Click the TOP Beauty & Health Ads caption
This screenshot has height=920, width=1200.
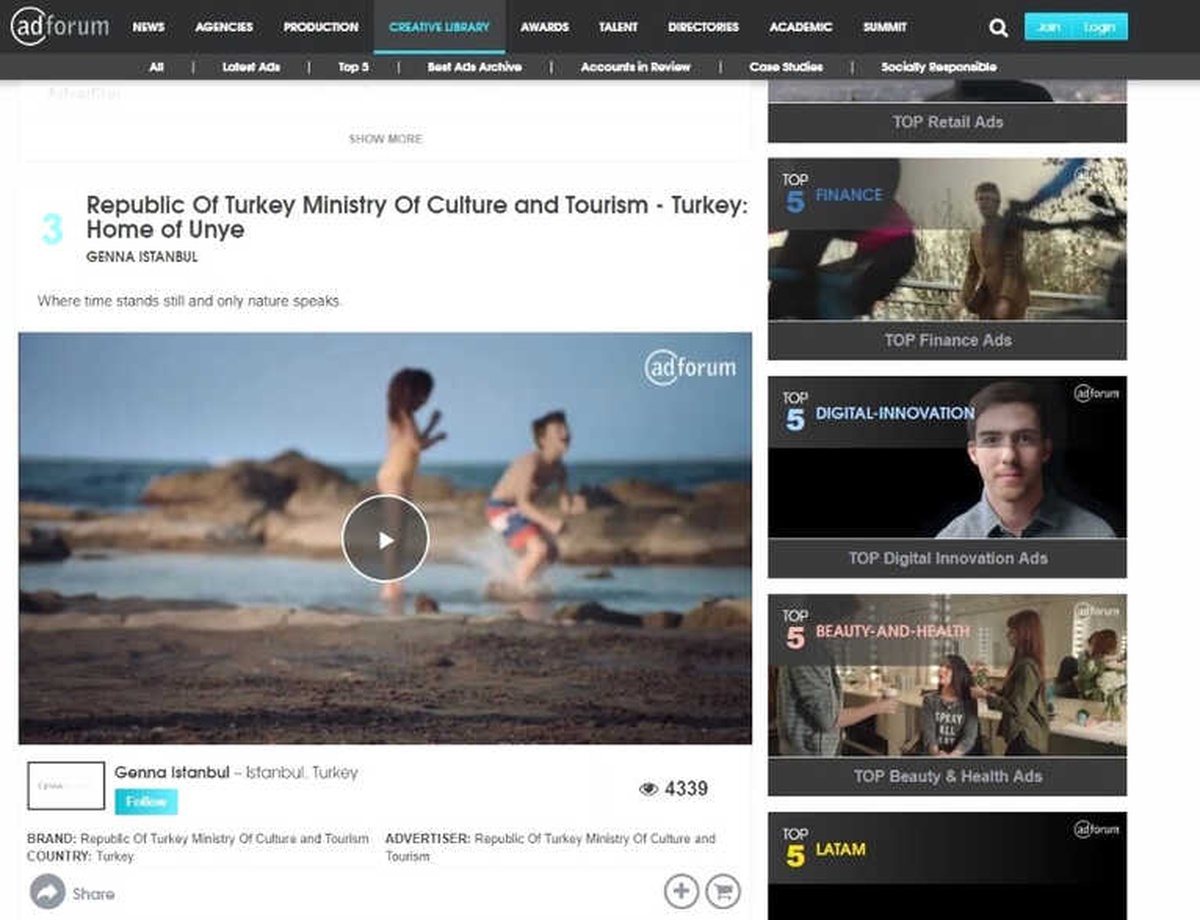(947, 776)
